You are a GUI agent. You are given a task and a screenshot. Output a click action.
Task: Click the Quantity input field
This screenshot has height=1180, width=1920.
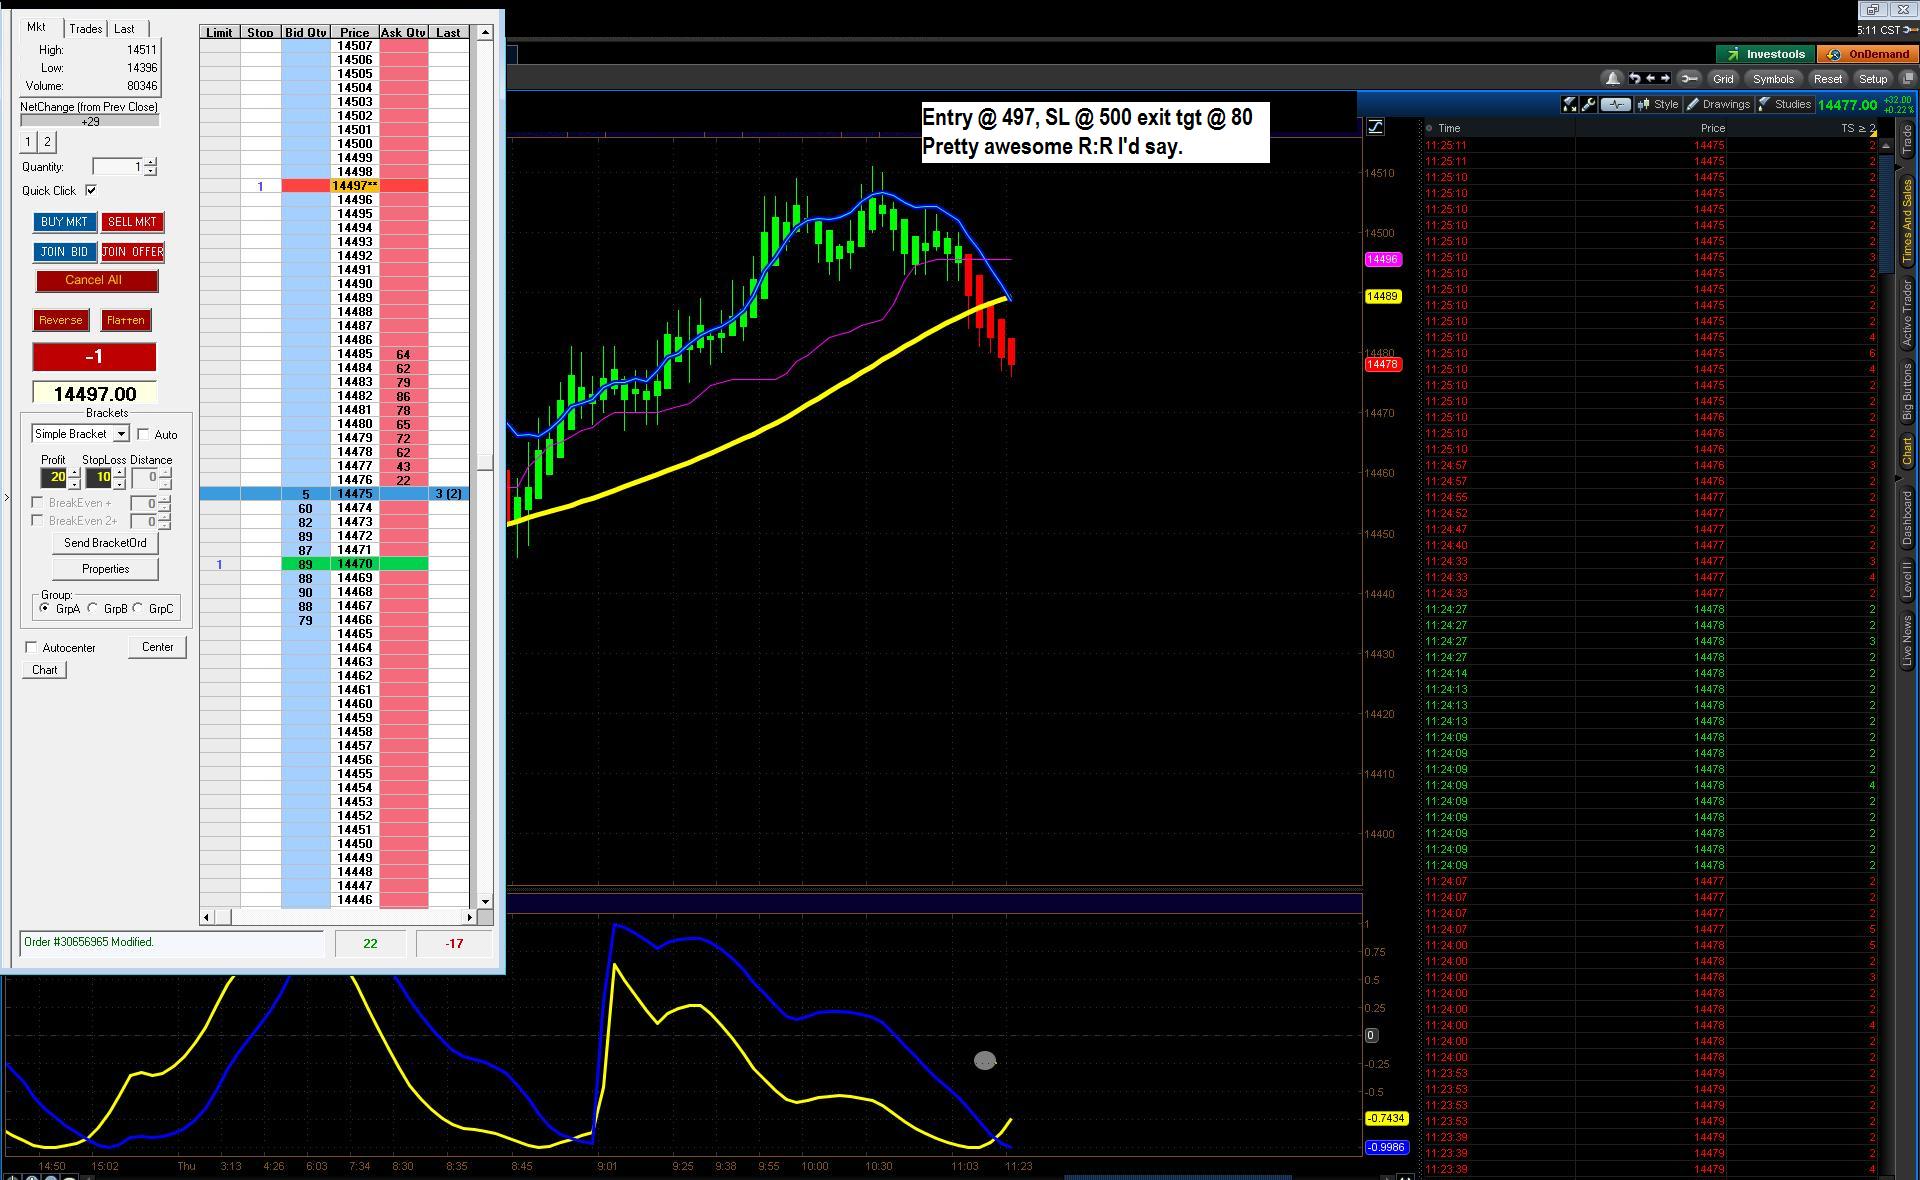coord(118,167)
